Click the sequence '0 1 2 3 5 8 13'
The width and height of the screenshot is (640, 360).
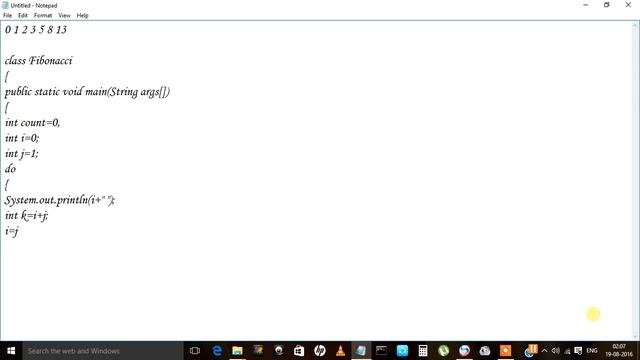[36, 29]
